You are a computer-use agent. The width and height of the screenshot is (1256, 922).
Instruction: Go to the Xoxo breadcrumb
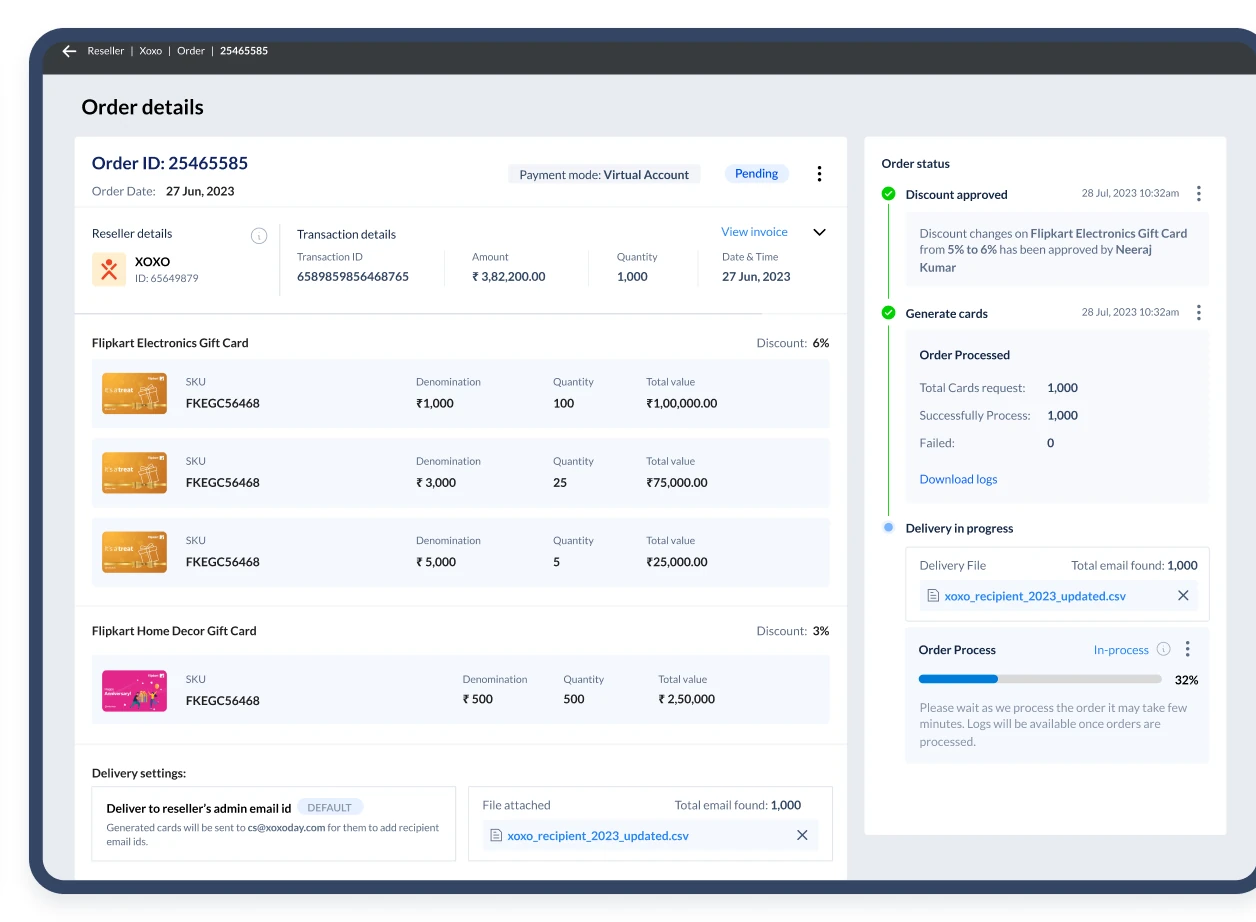(x=151, y=51)
